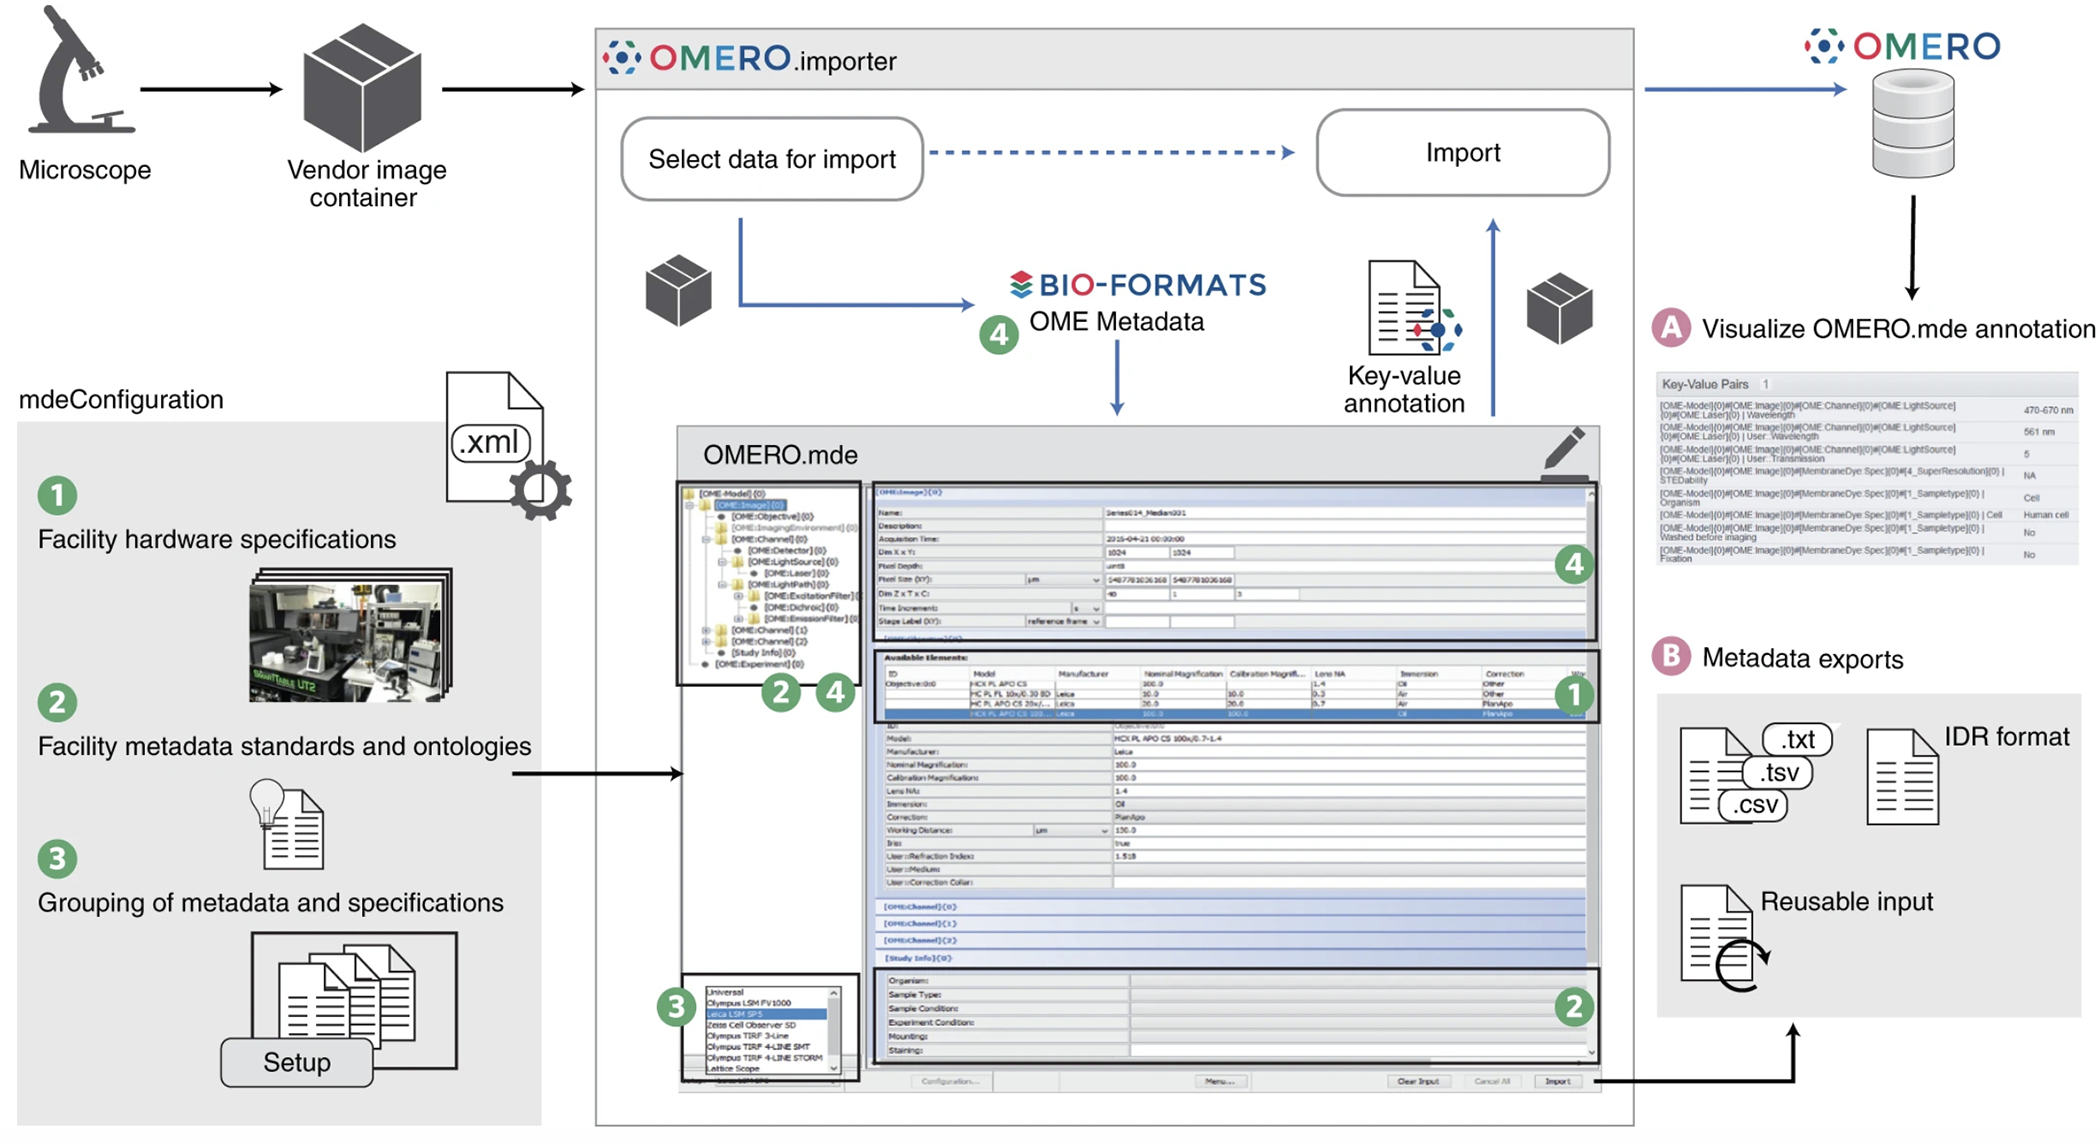Expand the OME:Channel (2) tree node
2100x1142 pixels.
706,642
